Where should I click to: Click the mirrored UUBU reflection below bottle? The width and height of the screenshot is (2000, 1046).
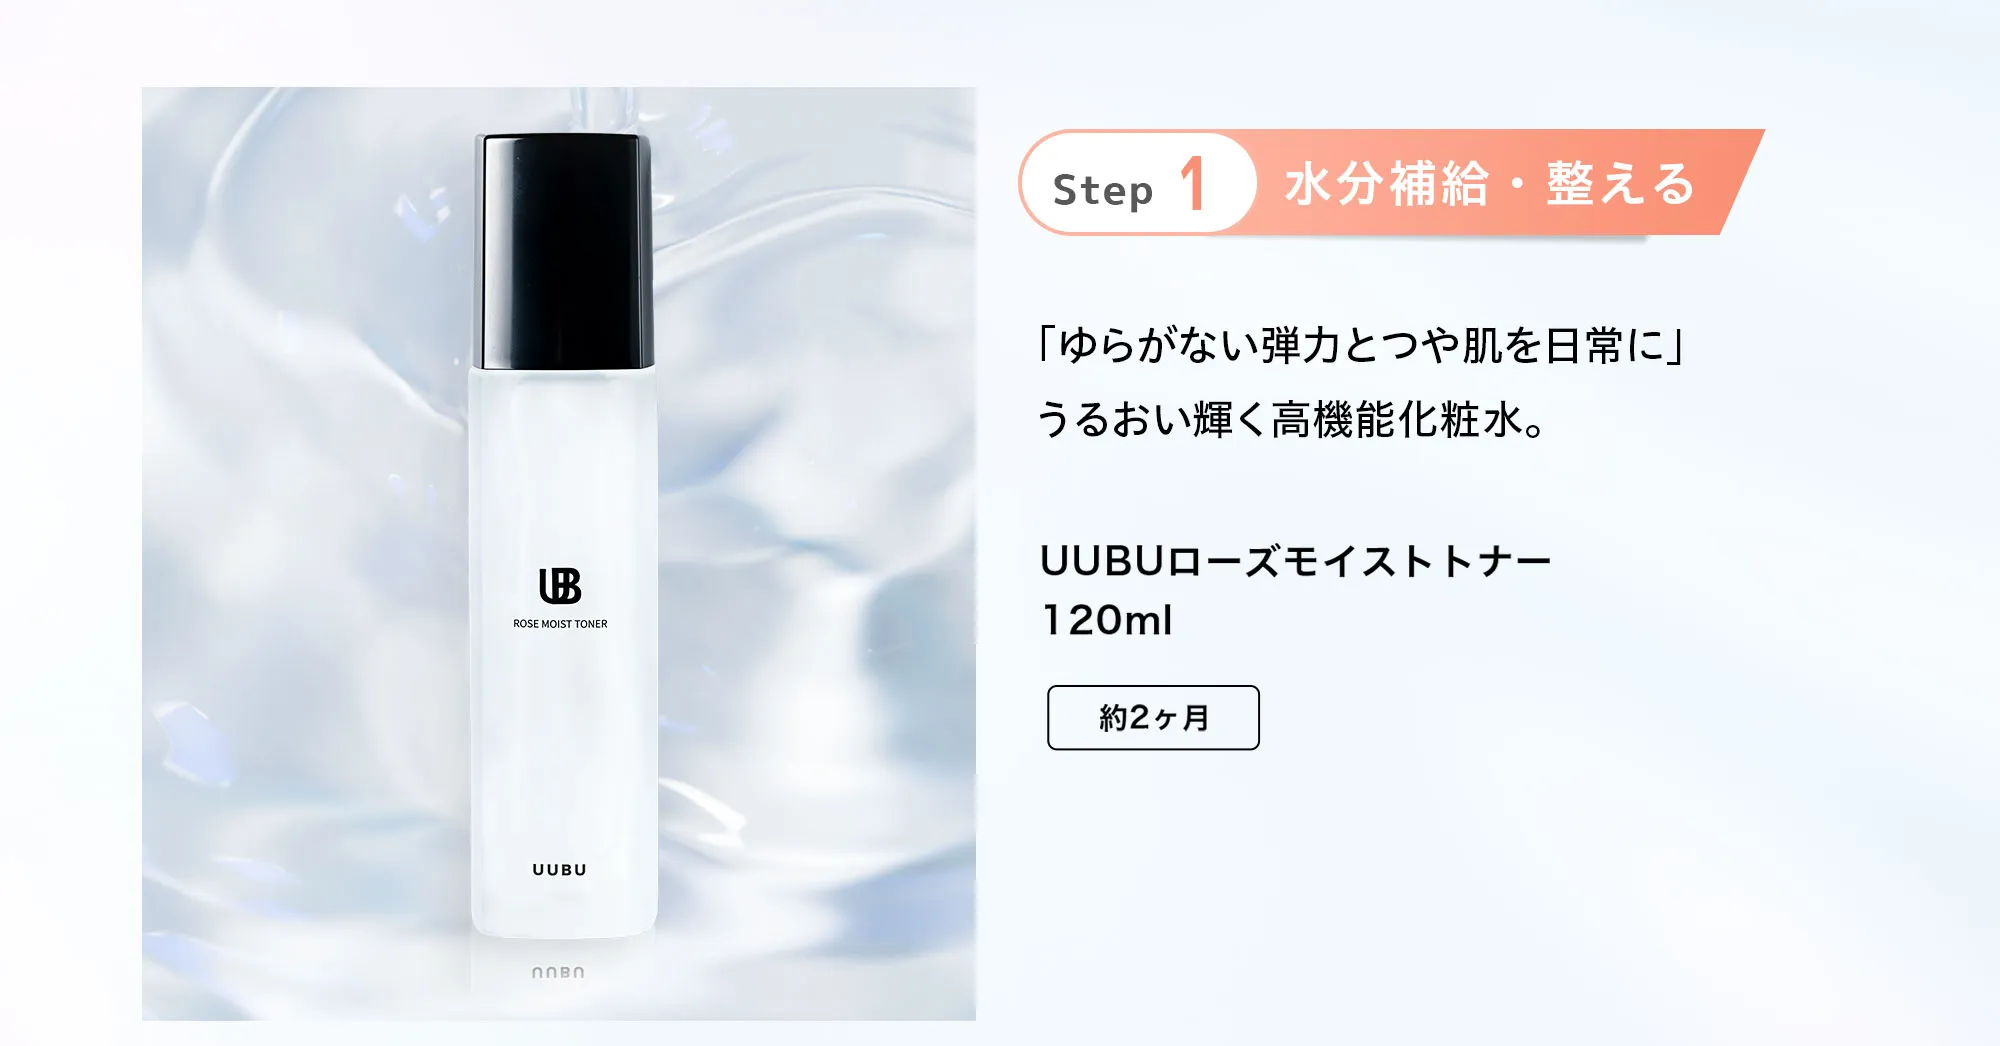558,972
